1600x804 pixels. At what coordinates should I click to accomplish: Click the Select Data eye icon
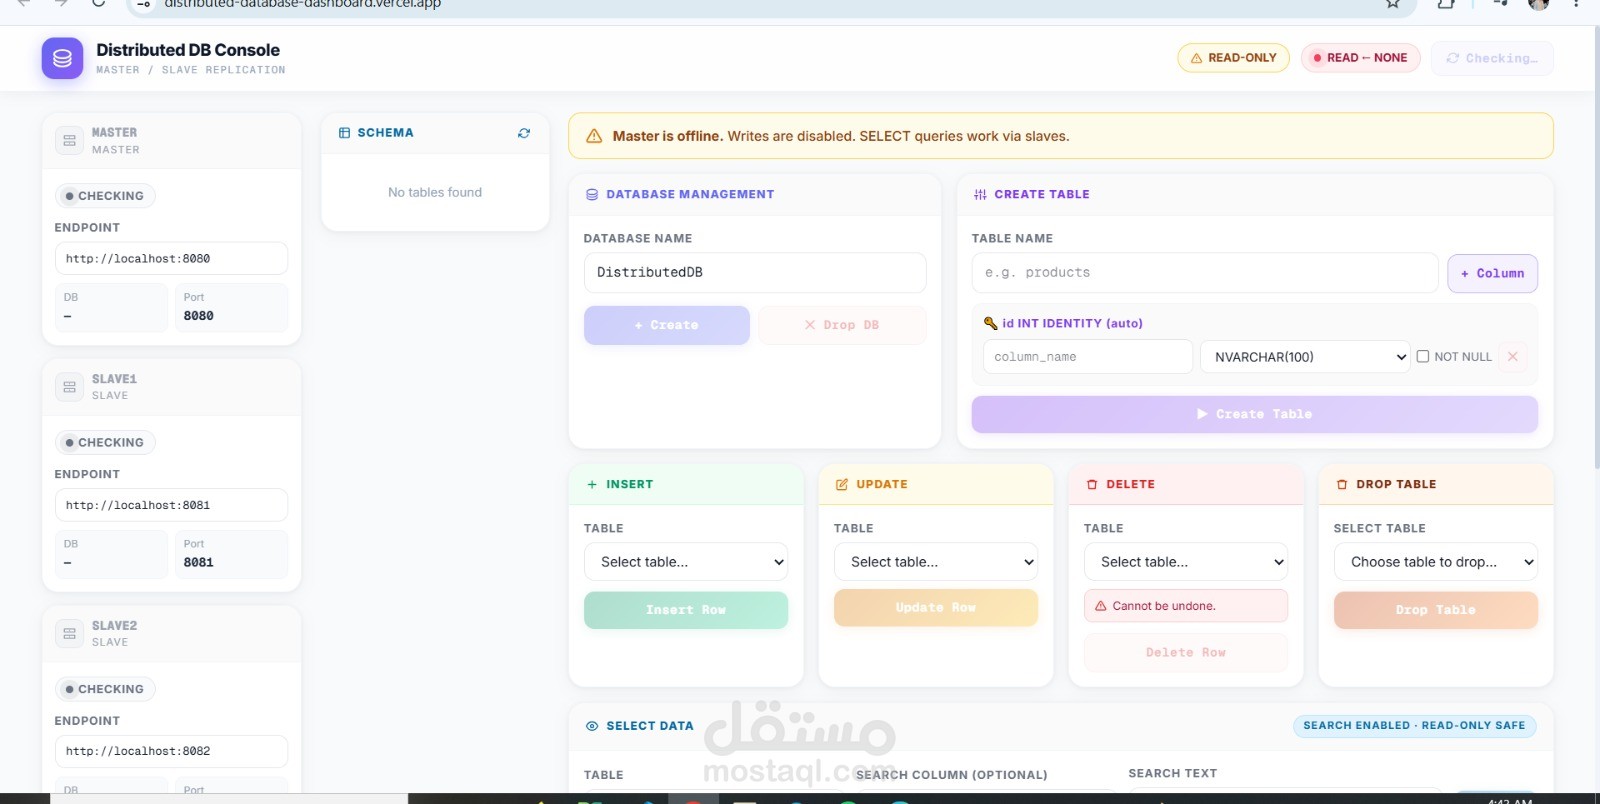(592, 726)
